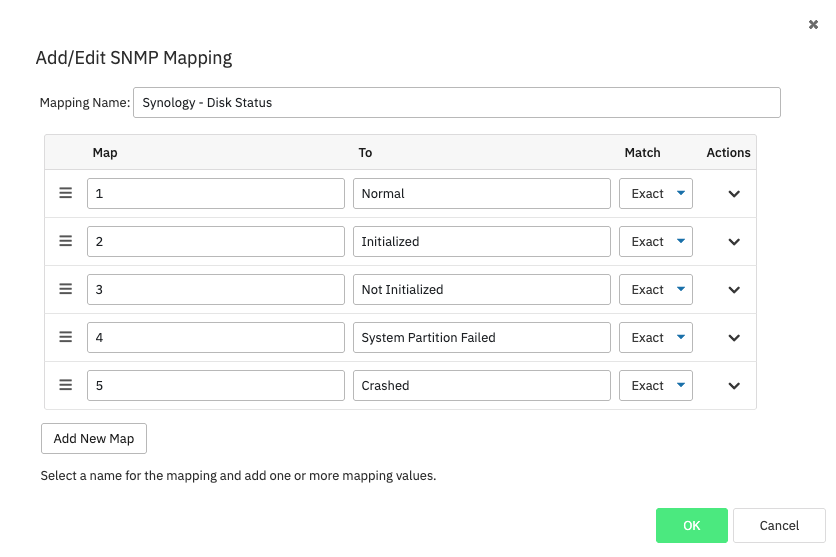The image size is (836, 557).
Task: Focus the Mapping Name field
Action: click(457, 102)
